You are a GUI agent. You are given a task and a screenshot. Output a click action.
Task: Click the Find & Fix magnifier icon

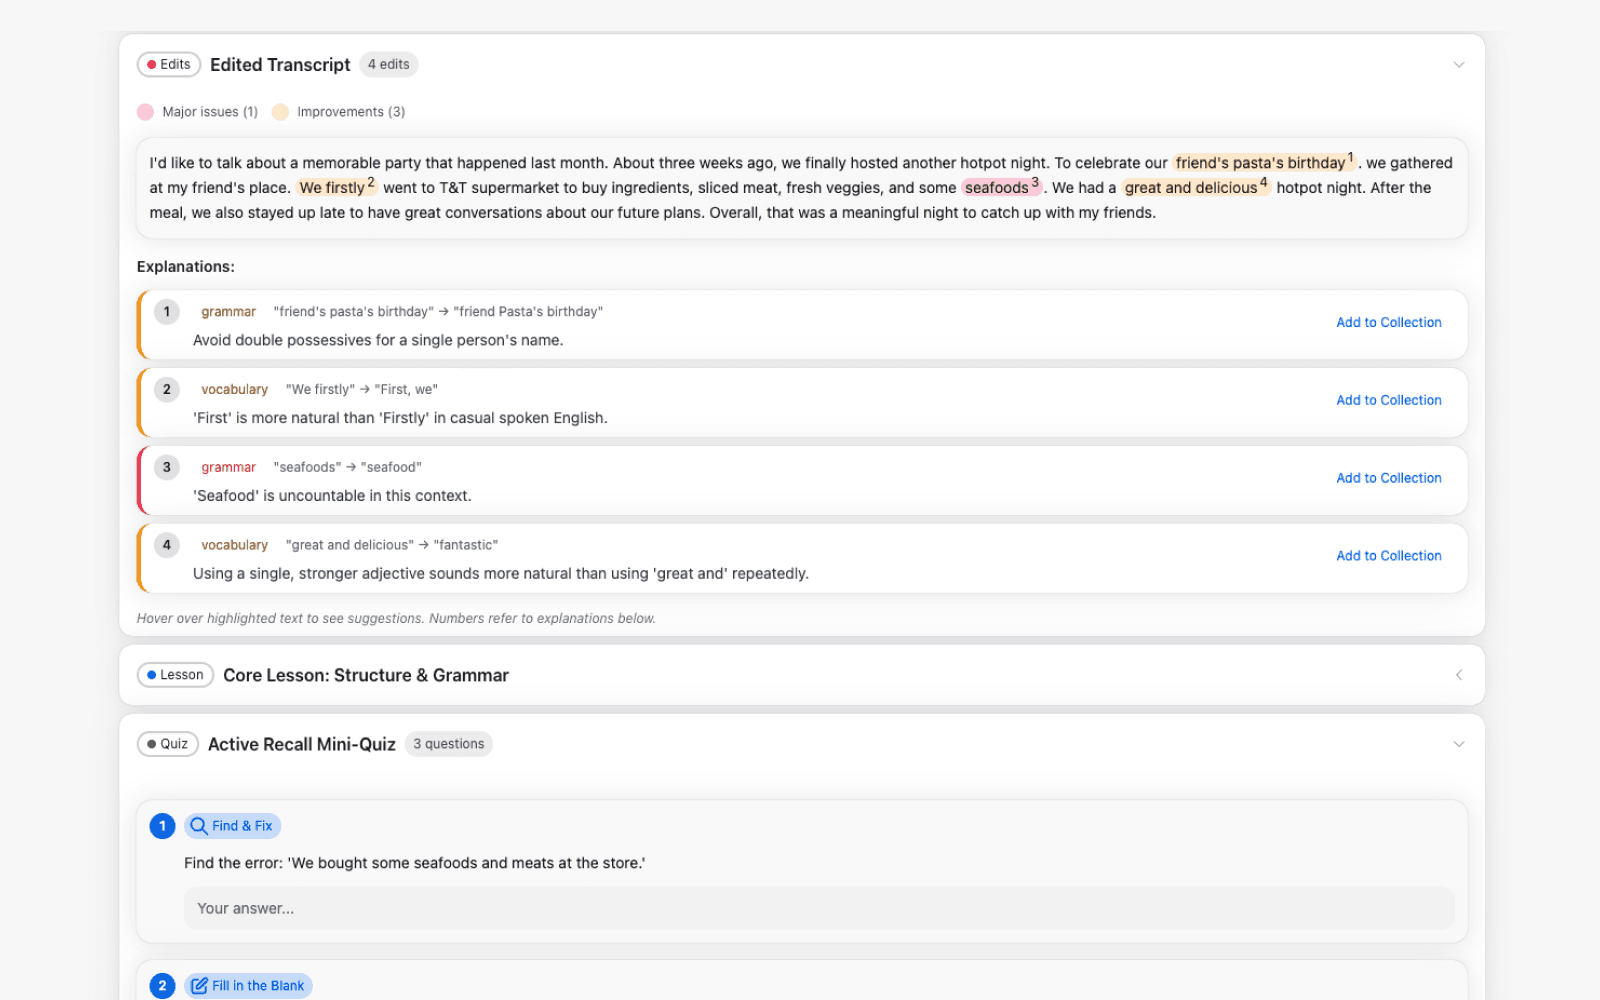click(x=199, y=826)
